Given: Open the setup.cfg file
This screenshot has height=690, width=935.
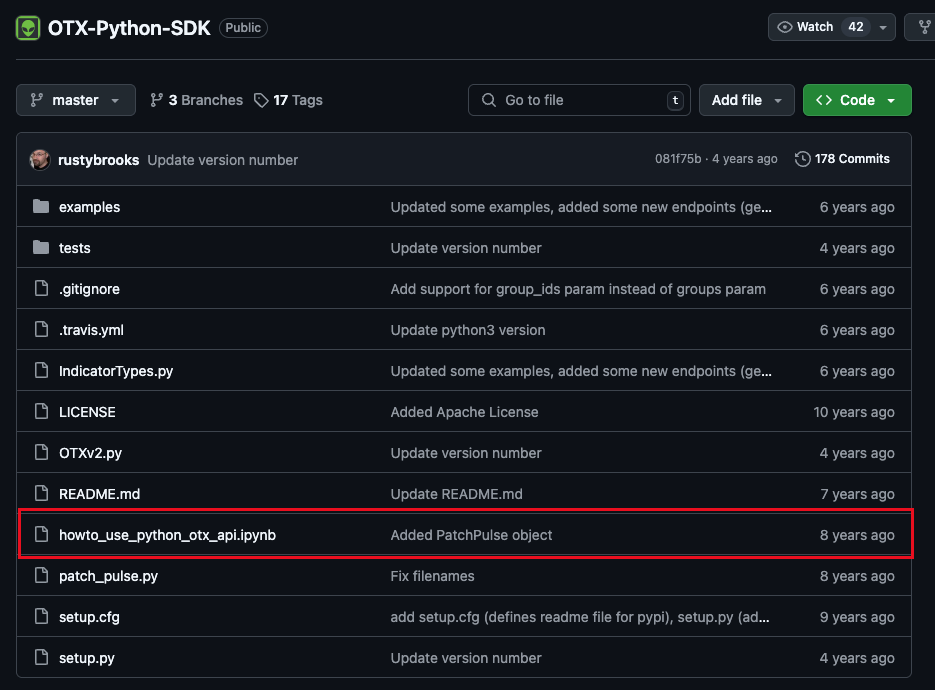Looking at the screenshot, I should click(x=89, y=617).
